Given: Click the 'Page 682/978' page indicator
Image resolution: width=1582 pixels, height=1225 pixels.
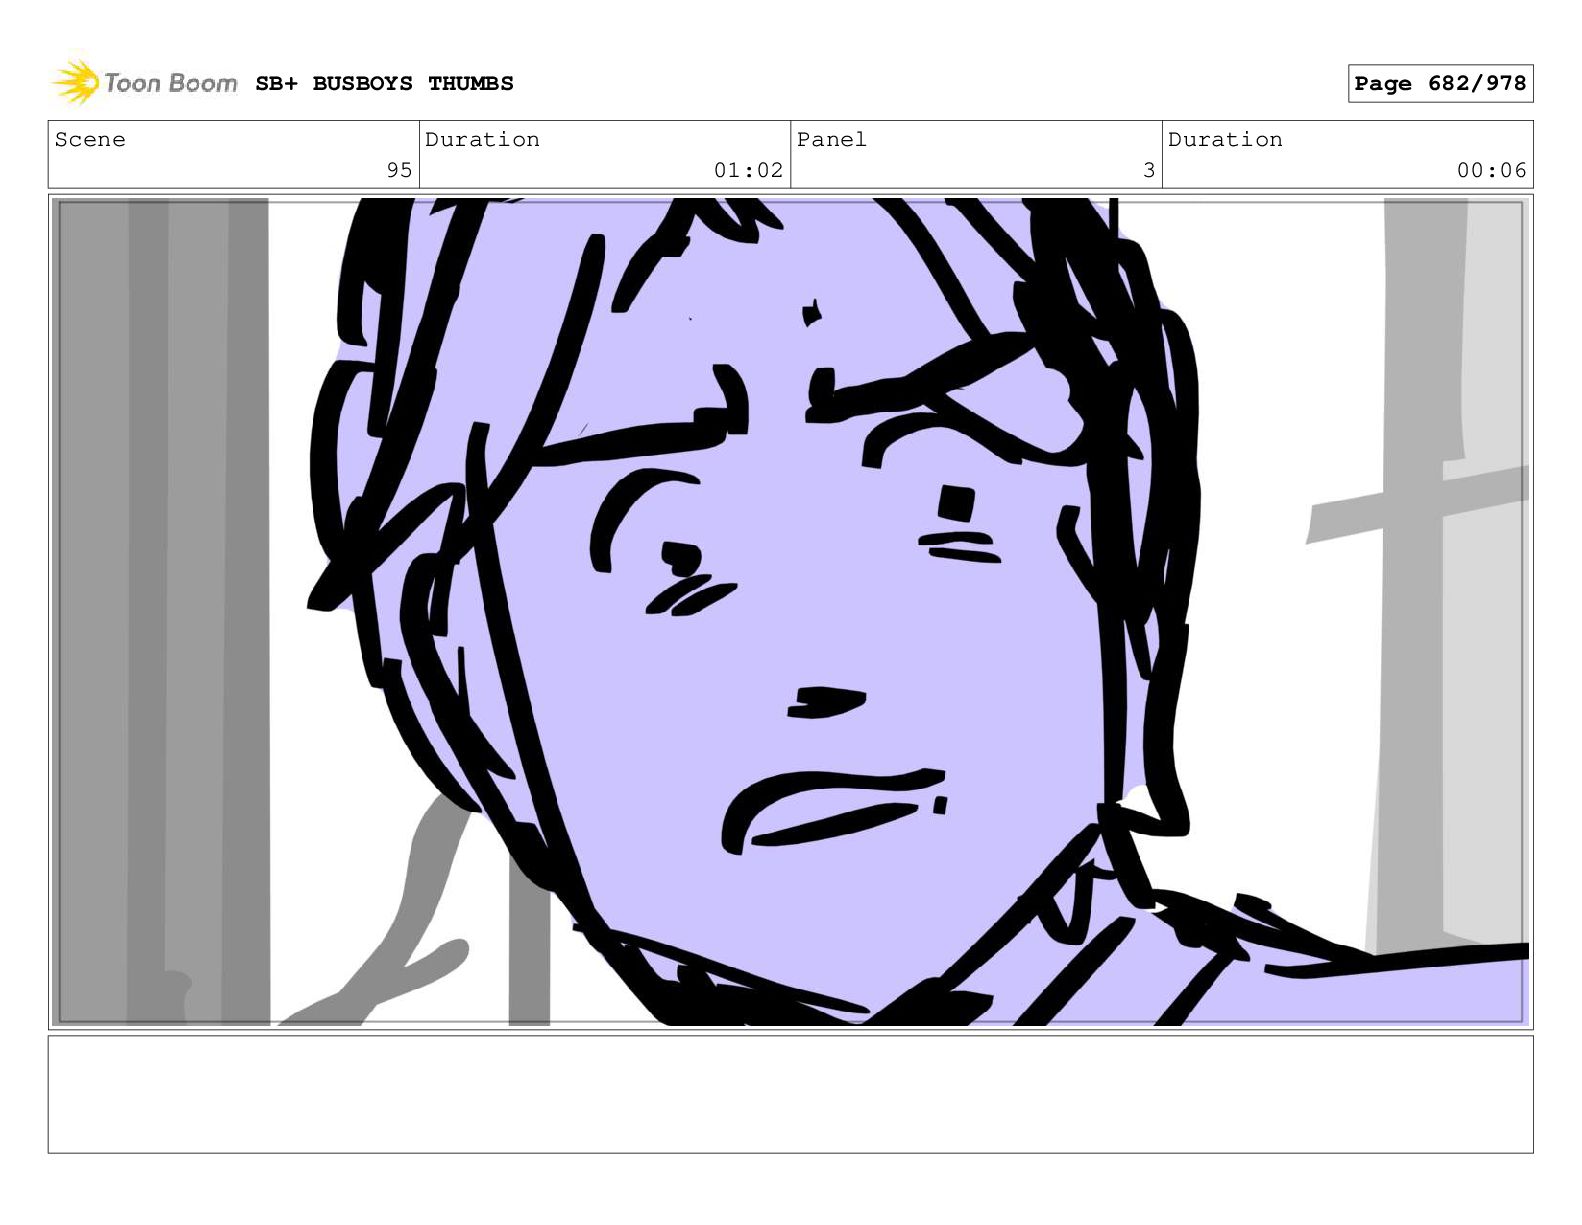Looking at the screenshot, I should point(1440,84).
